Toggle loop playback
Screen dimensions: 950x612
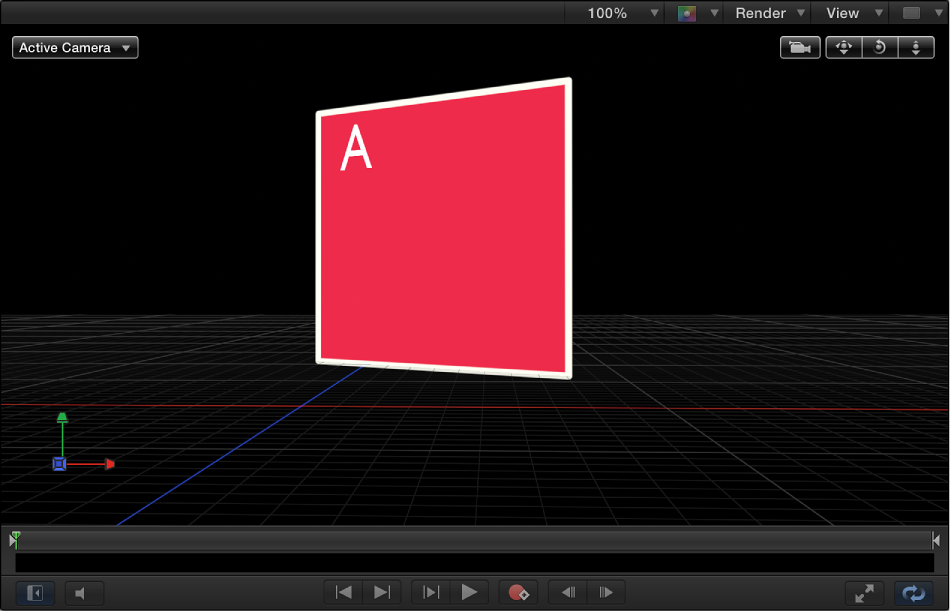tap(913, 592)
